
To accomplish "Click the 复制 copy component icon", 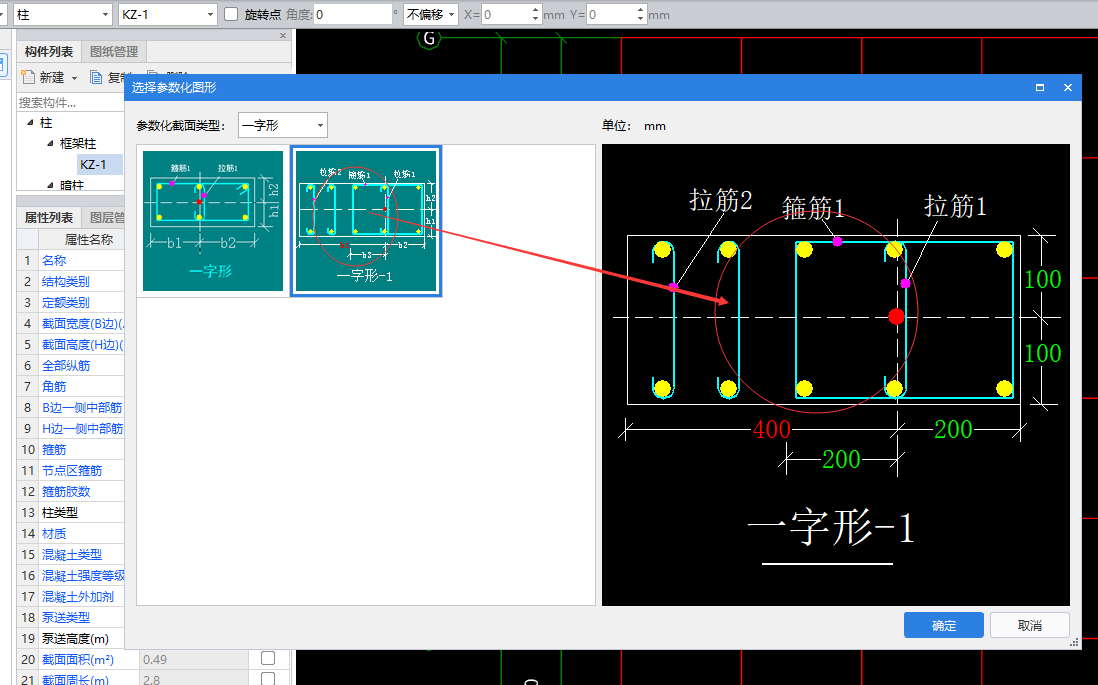I will tap(97, 77).
